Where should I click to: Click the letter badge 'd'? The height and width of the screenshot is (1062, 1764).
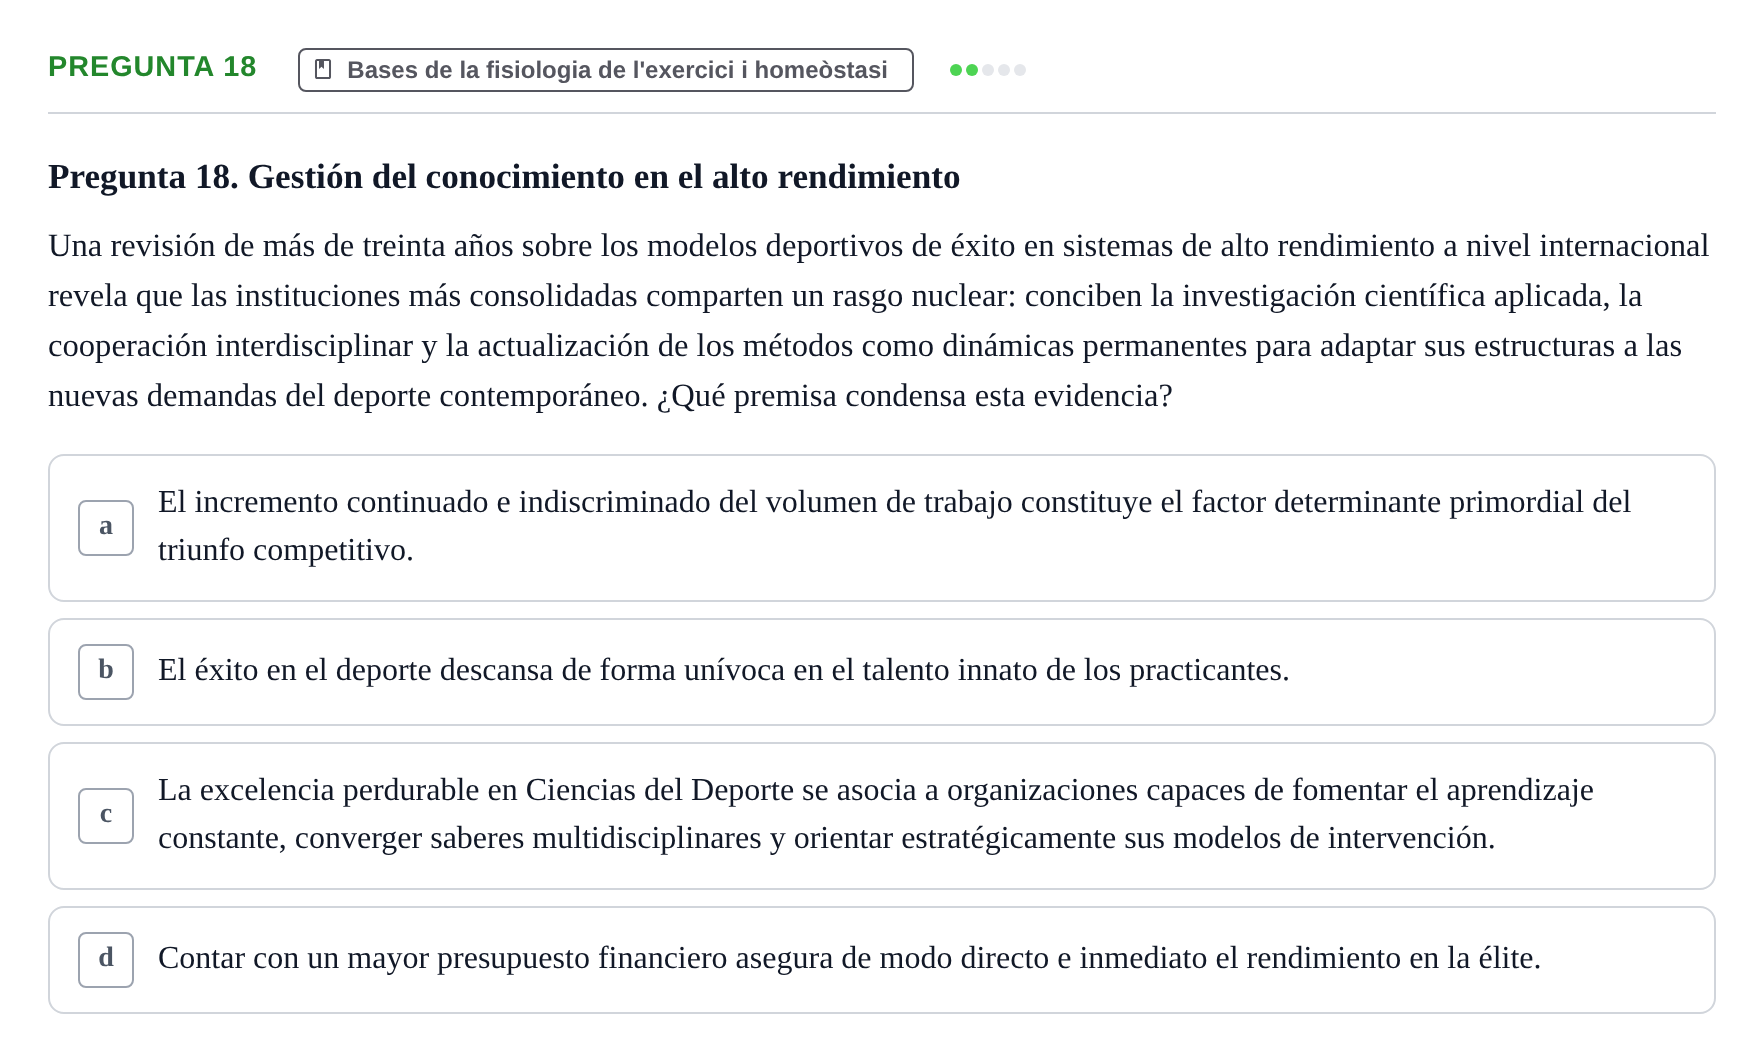pyautogui.click(x=106, y=960)
